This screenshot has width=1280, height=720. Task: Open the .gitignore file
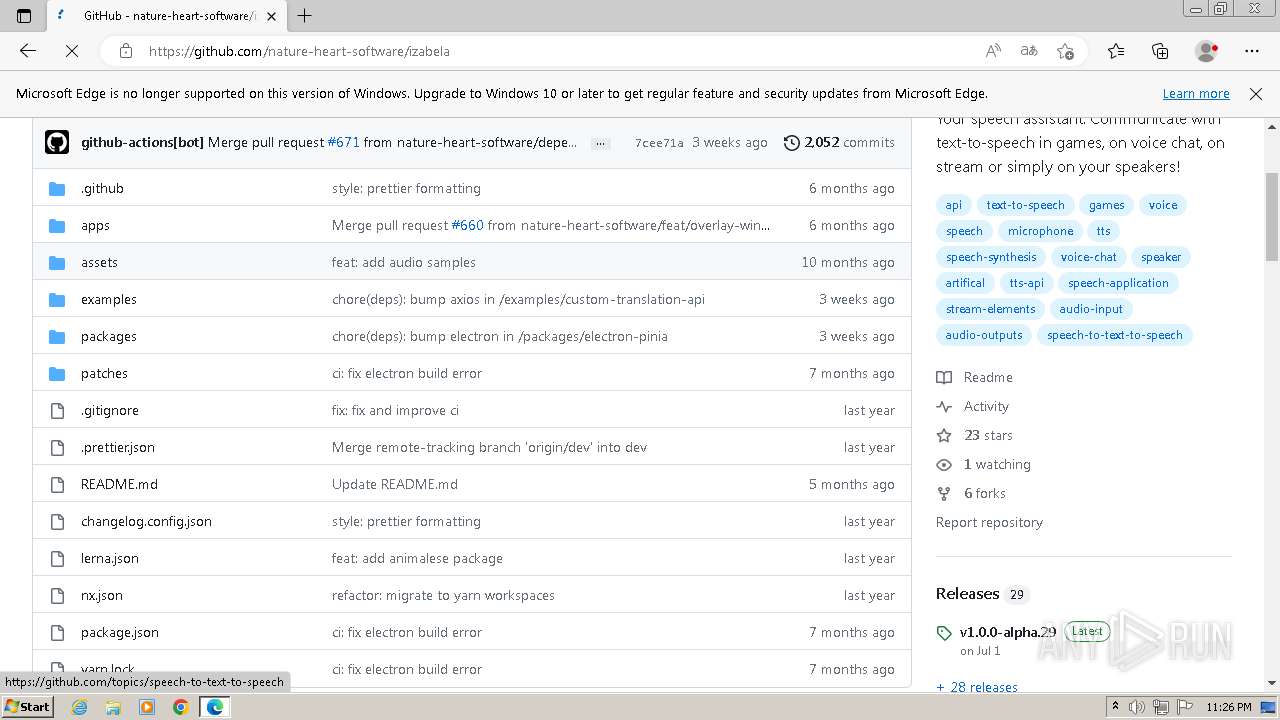click(110, 410)
